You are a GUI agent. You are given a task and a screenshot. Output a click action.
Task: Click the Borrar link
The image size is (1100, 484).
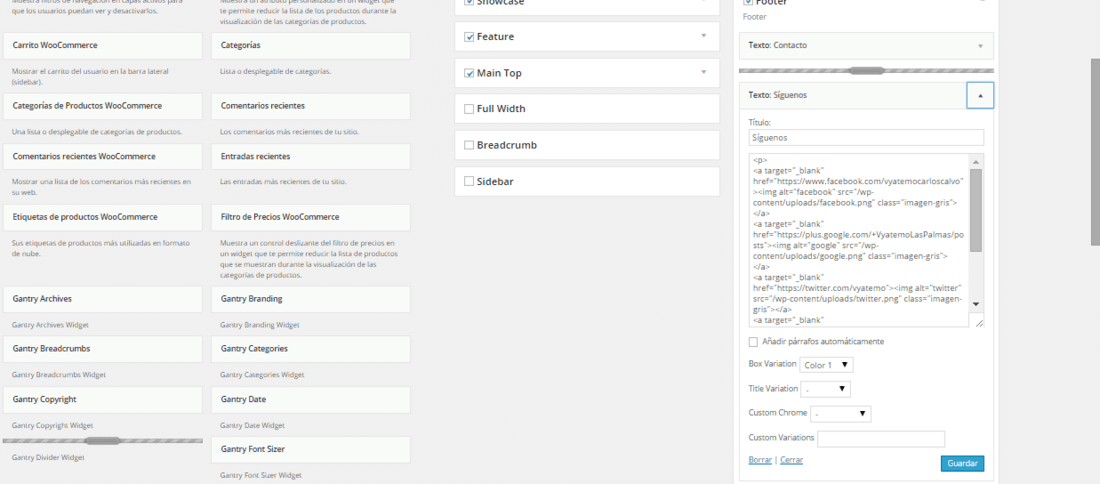[x=760, y=460]
